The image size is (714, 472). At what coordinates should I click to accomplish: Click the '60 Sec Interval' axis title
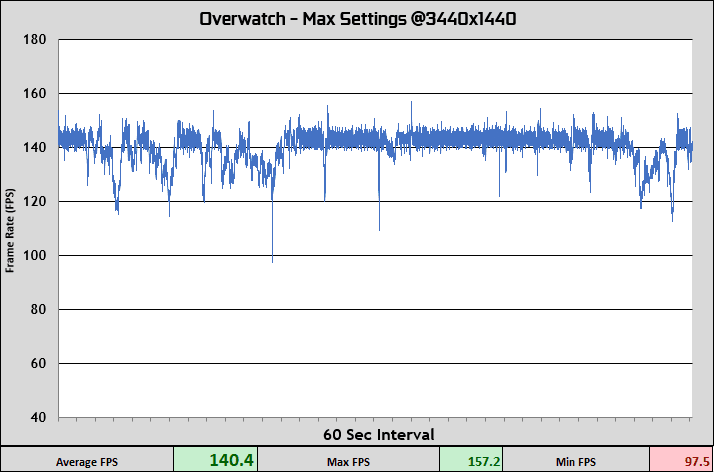coord(379,435)
